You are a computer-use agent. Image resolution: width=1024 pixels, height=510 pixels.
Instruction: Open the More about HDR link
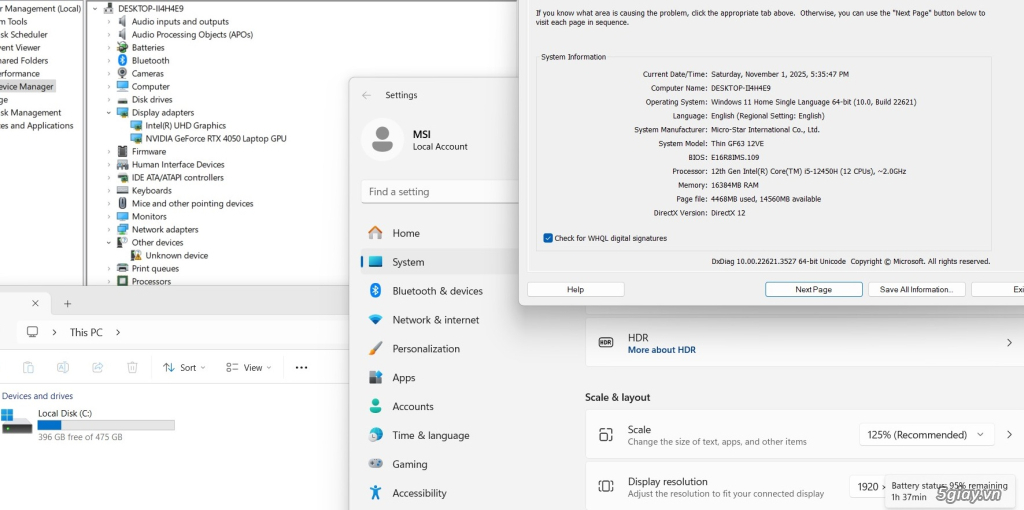coord(661,350)
